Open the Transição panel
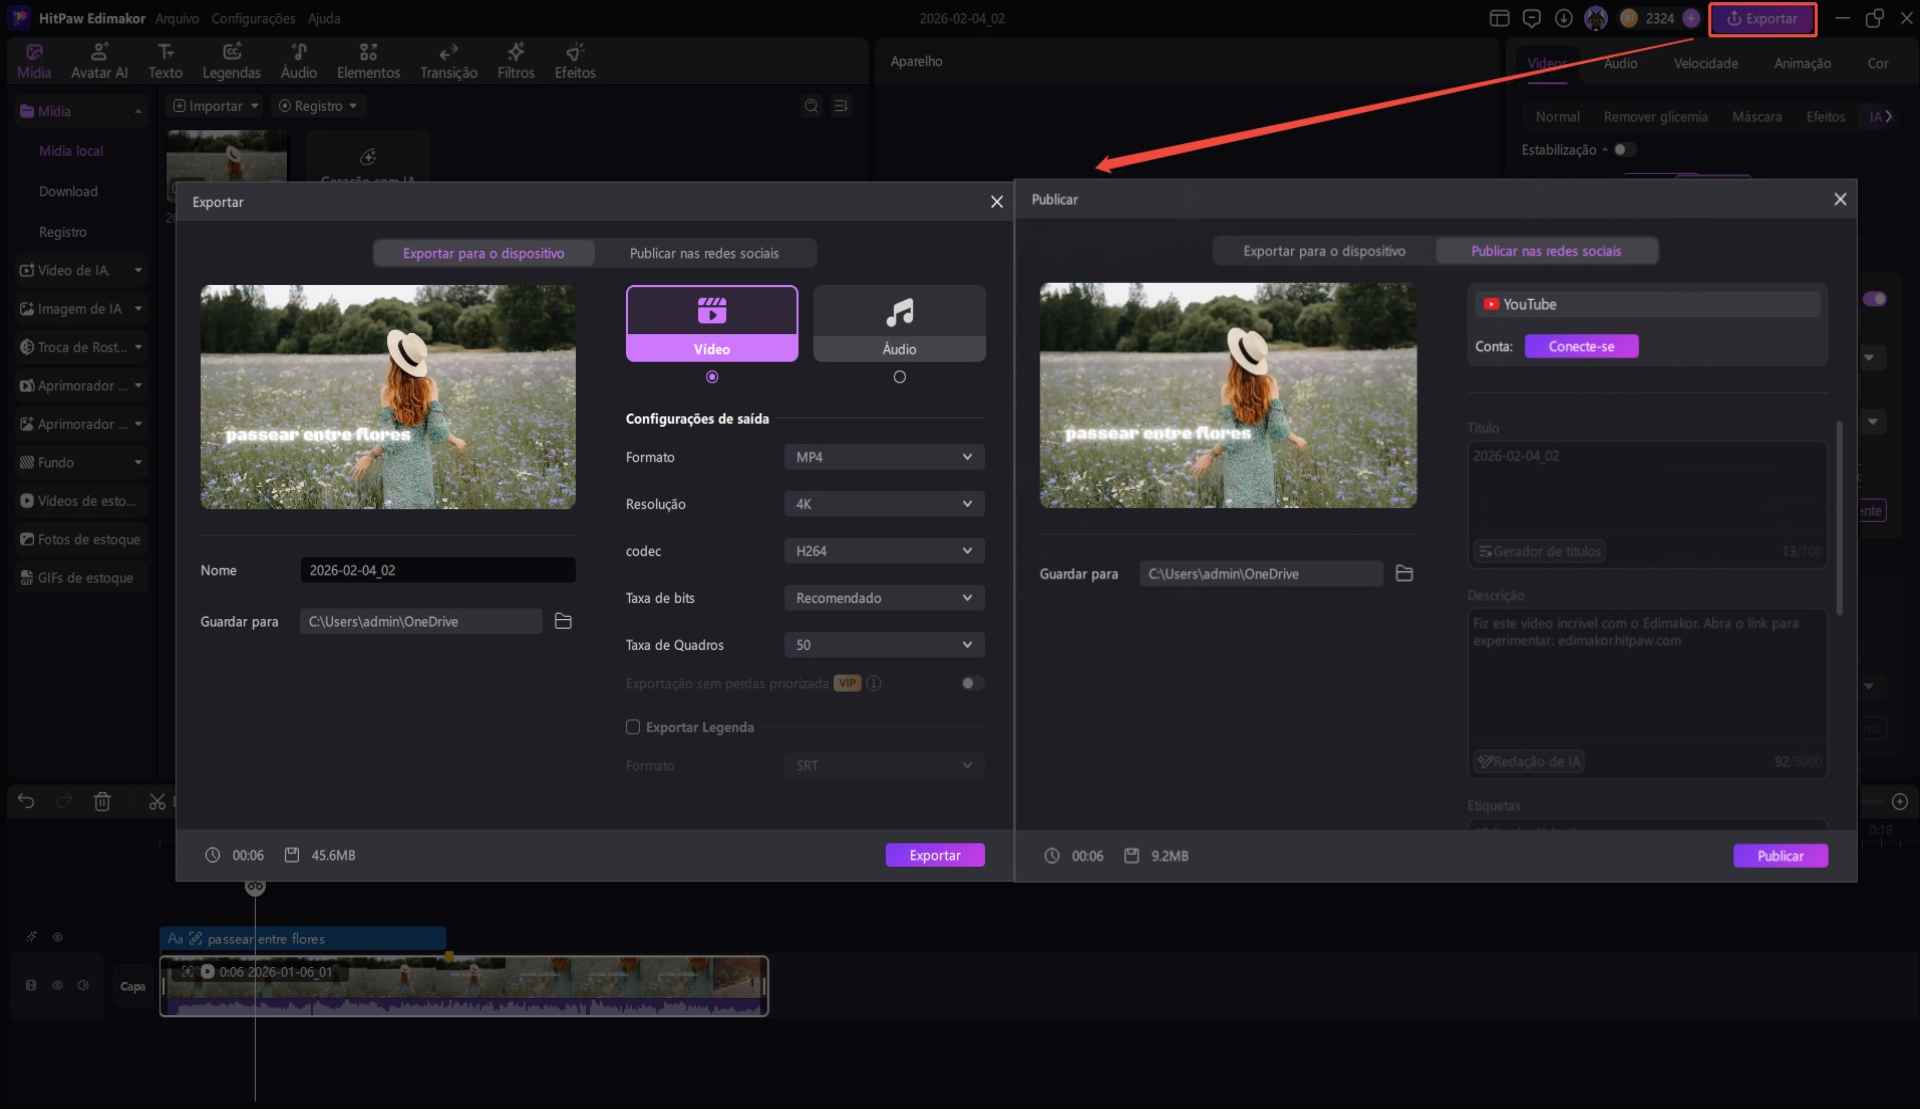 point(448,60)
